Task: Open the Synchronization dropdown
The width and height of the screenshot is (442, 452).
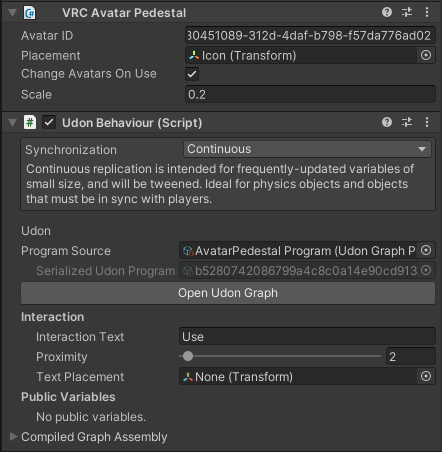Action: [307, 149]
